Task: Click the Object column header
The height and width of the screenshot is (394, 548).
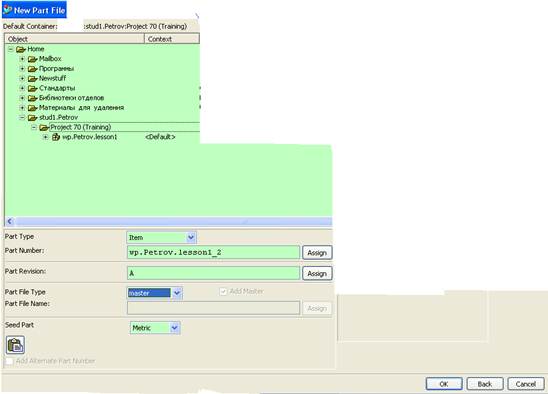Action: (x=74, y=39)
